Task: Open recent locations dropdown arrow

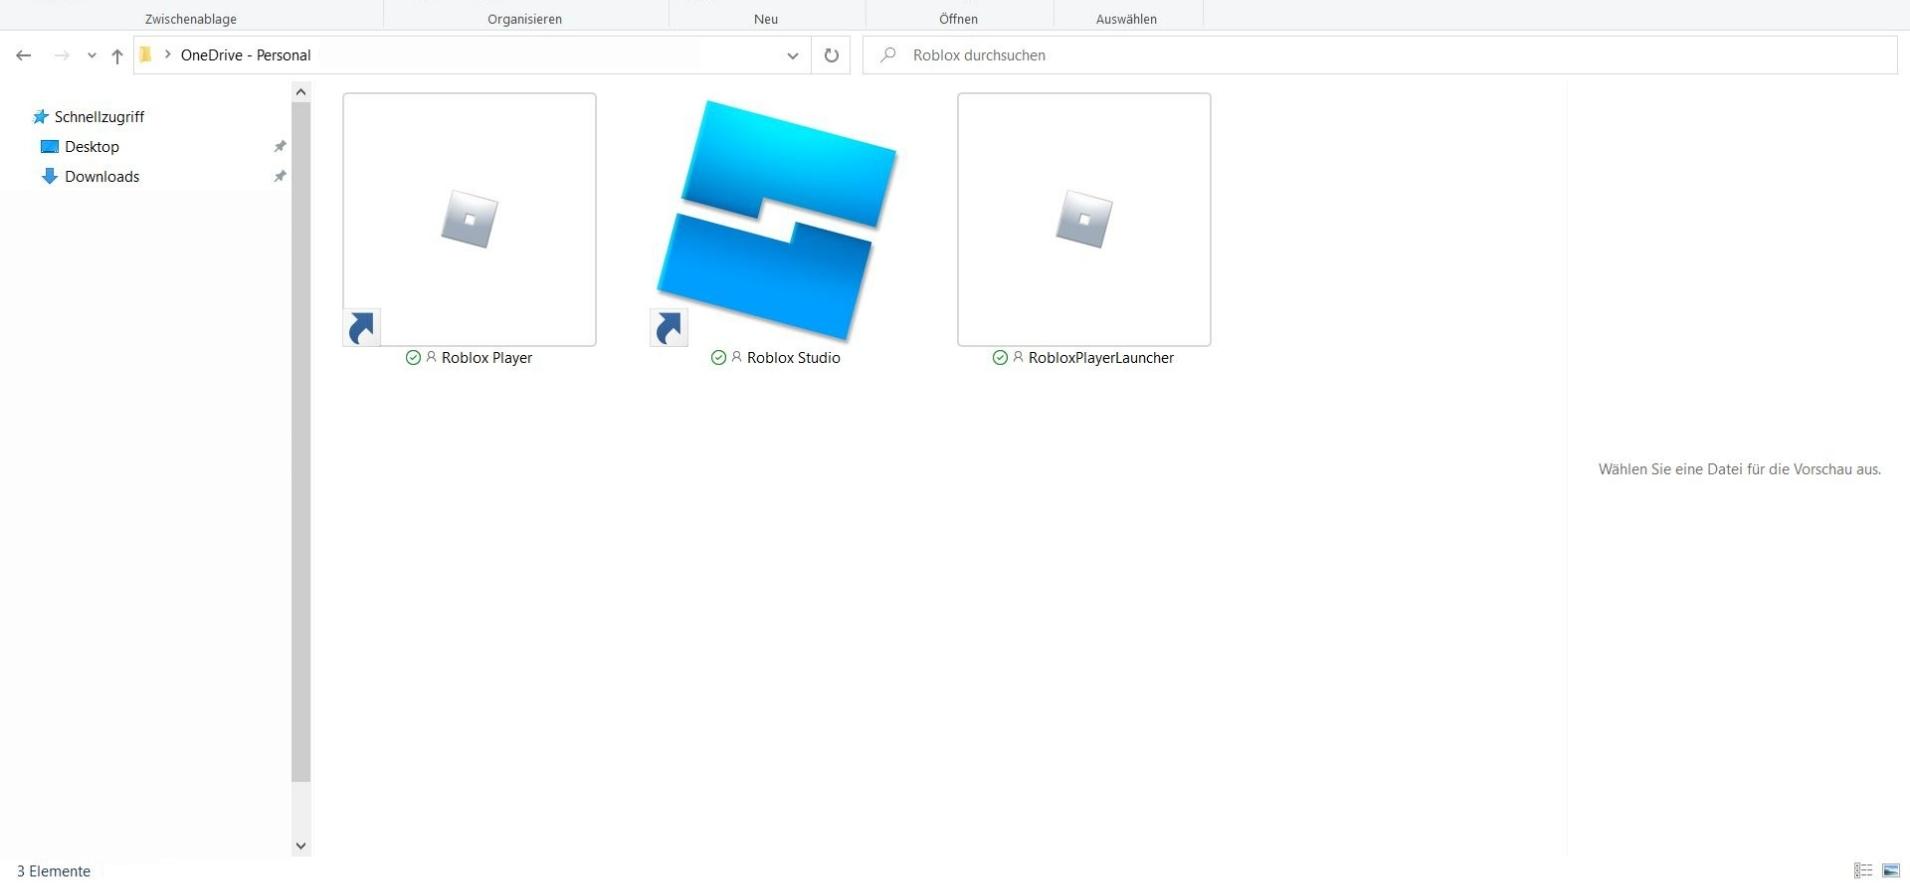Action: pyautogui.click(x=92, y=56)
